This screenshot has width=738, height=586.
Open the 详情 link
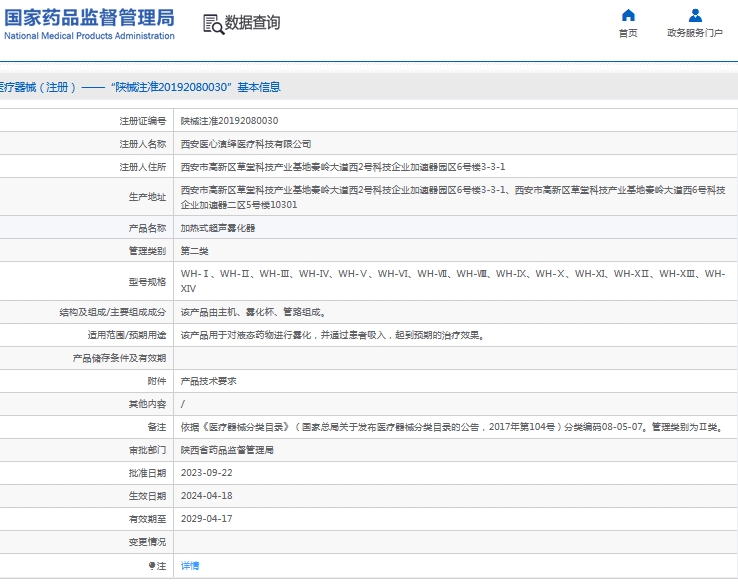coord(190,565)
